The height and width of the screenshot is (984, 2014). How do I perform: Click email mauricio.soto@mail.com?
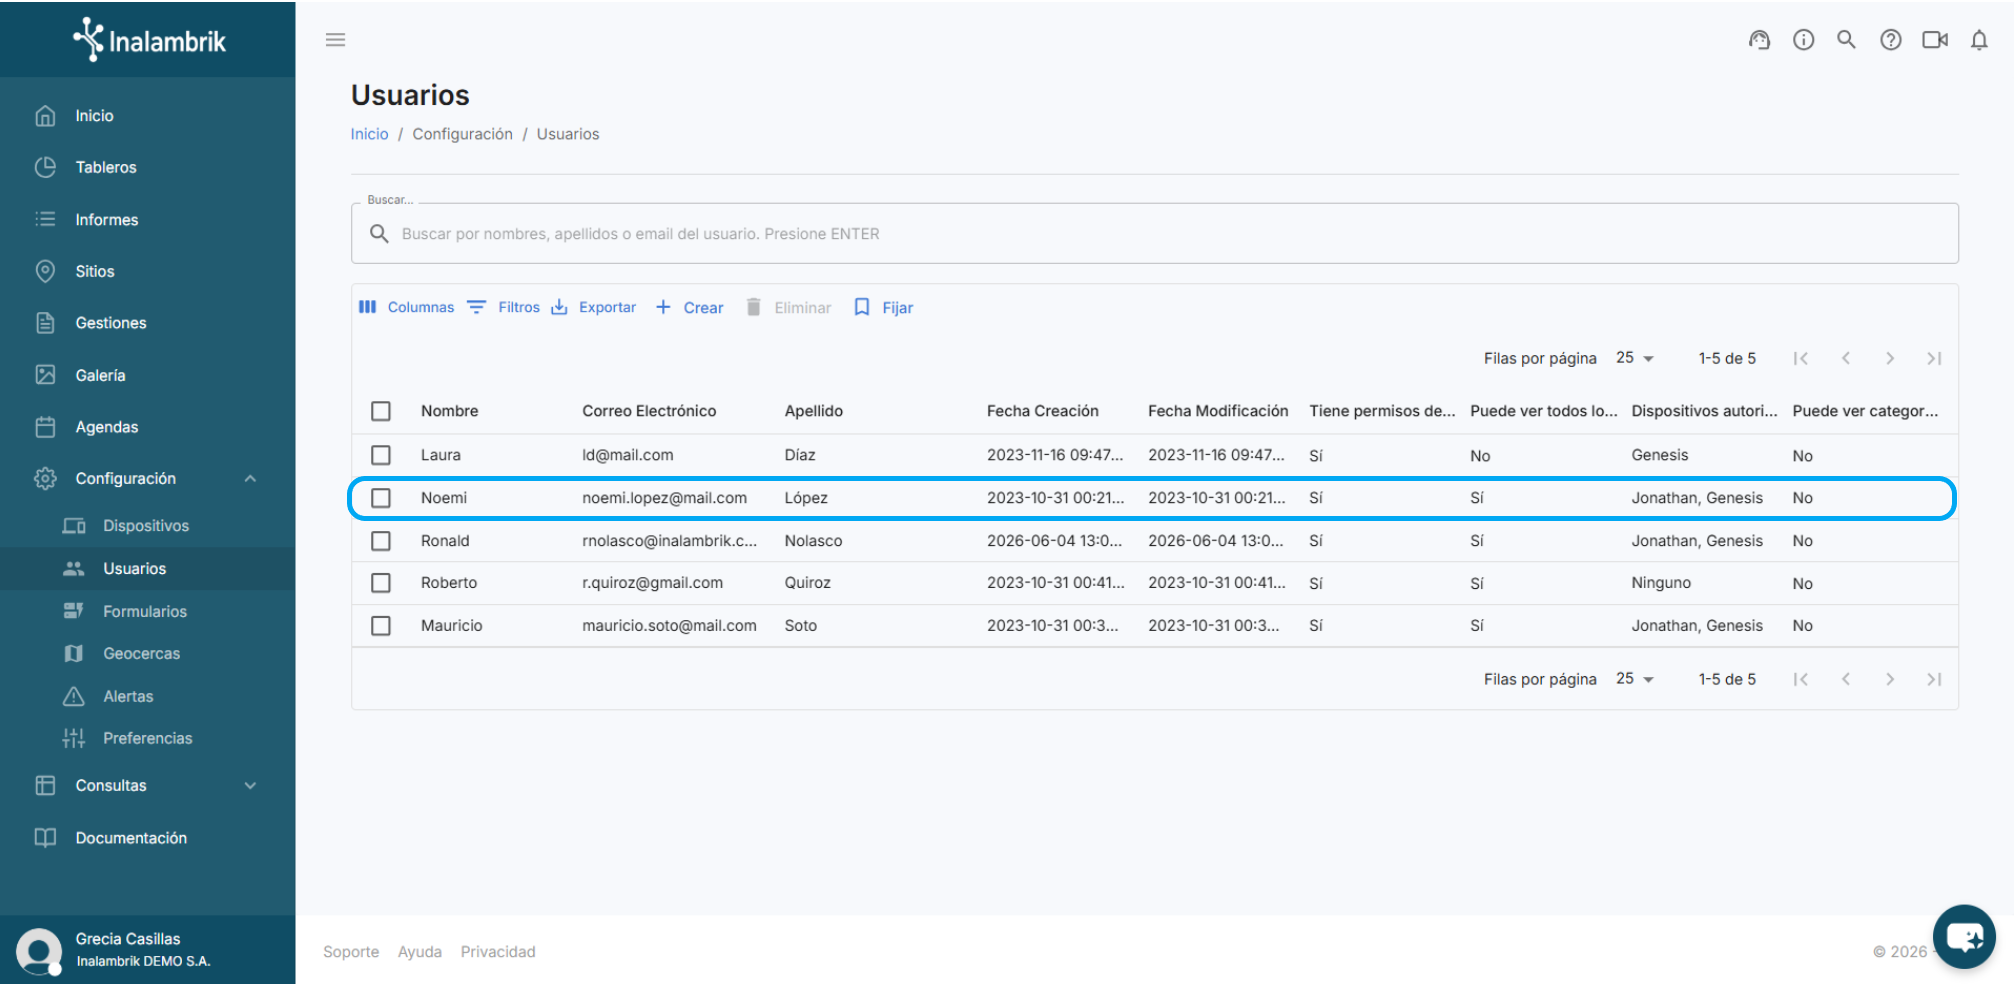(x=669, y=626)
